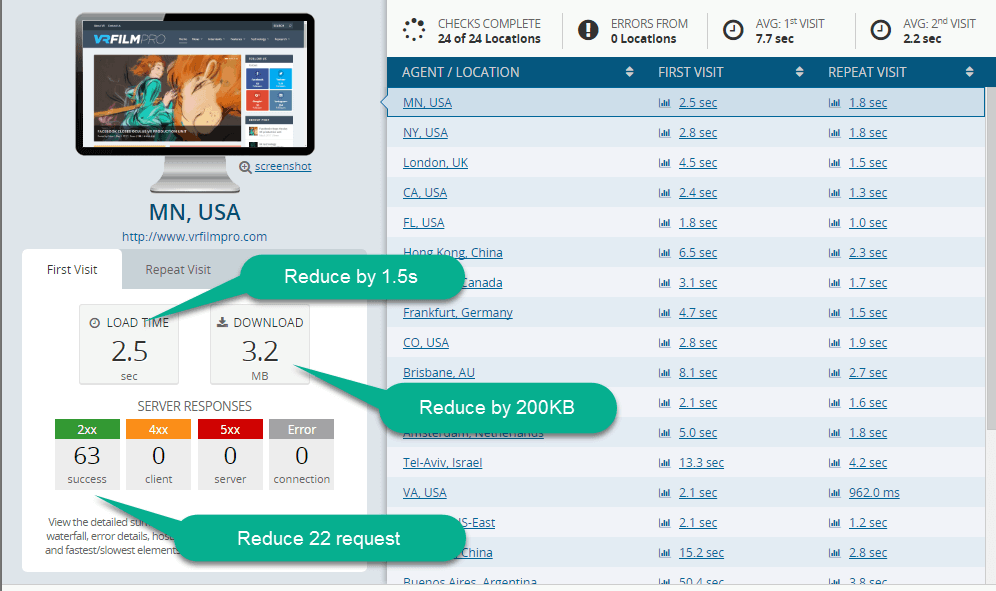
Task: Select the VA, USA location link
Action: 424,492
